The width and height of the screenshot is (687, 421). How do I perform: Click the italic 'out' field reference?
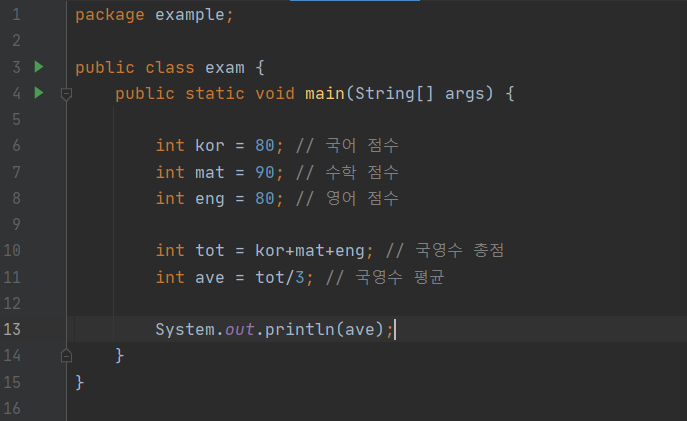(240, 329)
